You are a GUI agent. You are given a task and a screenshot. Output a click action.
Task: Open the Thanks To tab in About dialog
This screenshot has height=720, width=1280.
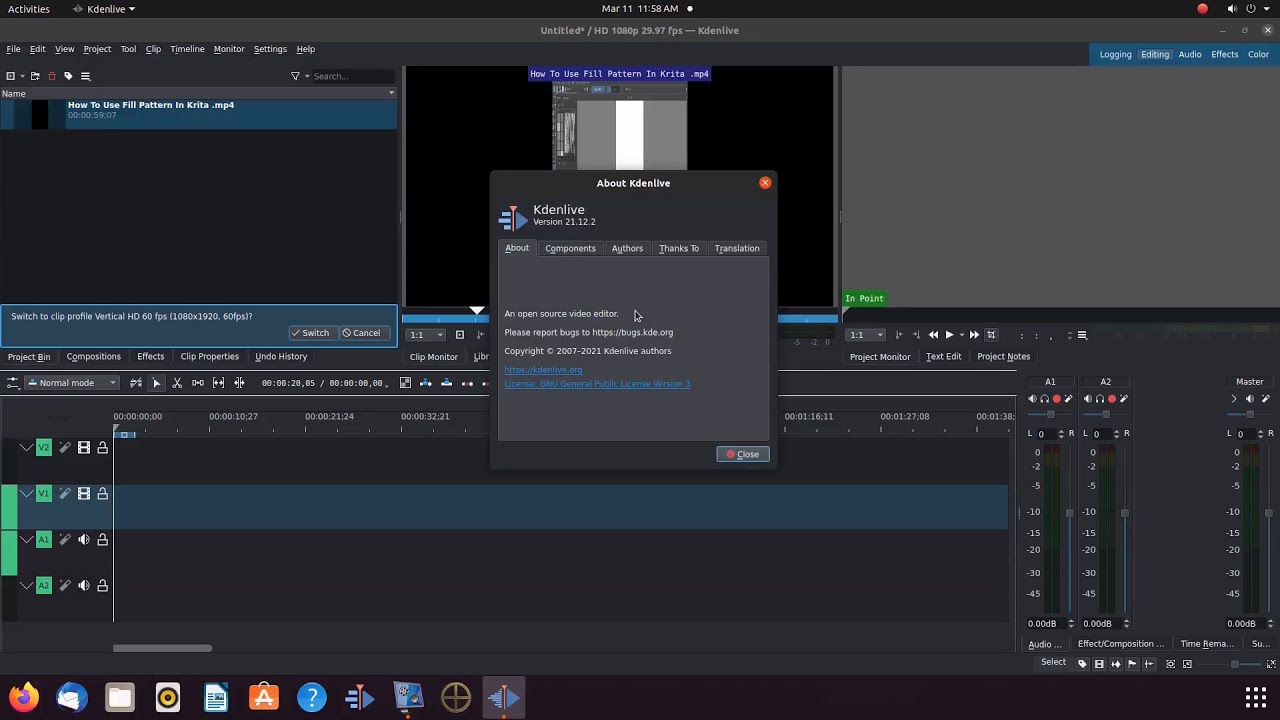click(679, 248)
